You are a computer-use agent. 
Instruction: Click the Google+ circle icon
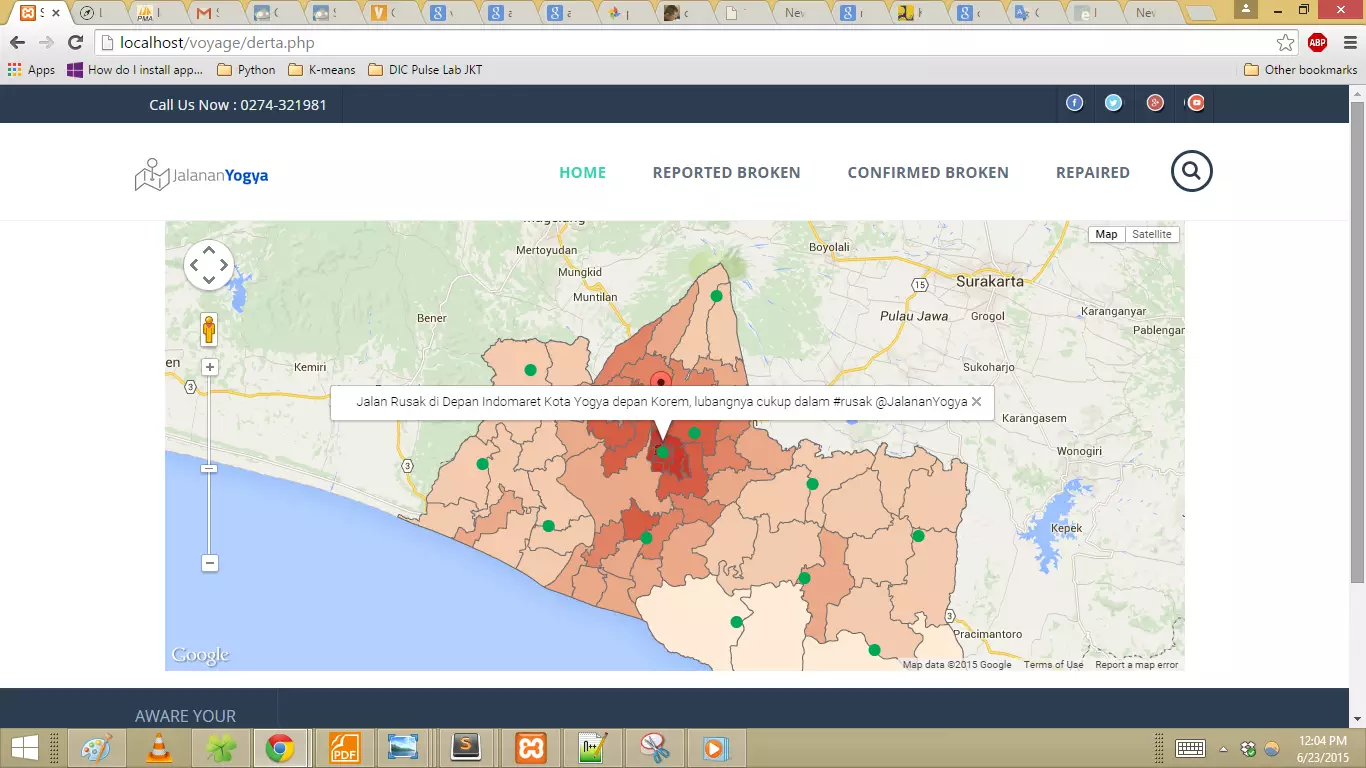point(1155,102)
